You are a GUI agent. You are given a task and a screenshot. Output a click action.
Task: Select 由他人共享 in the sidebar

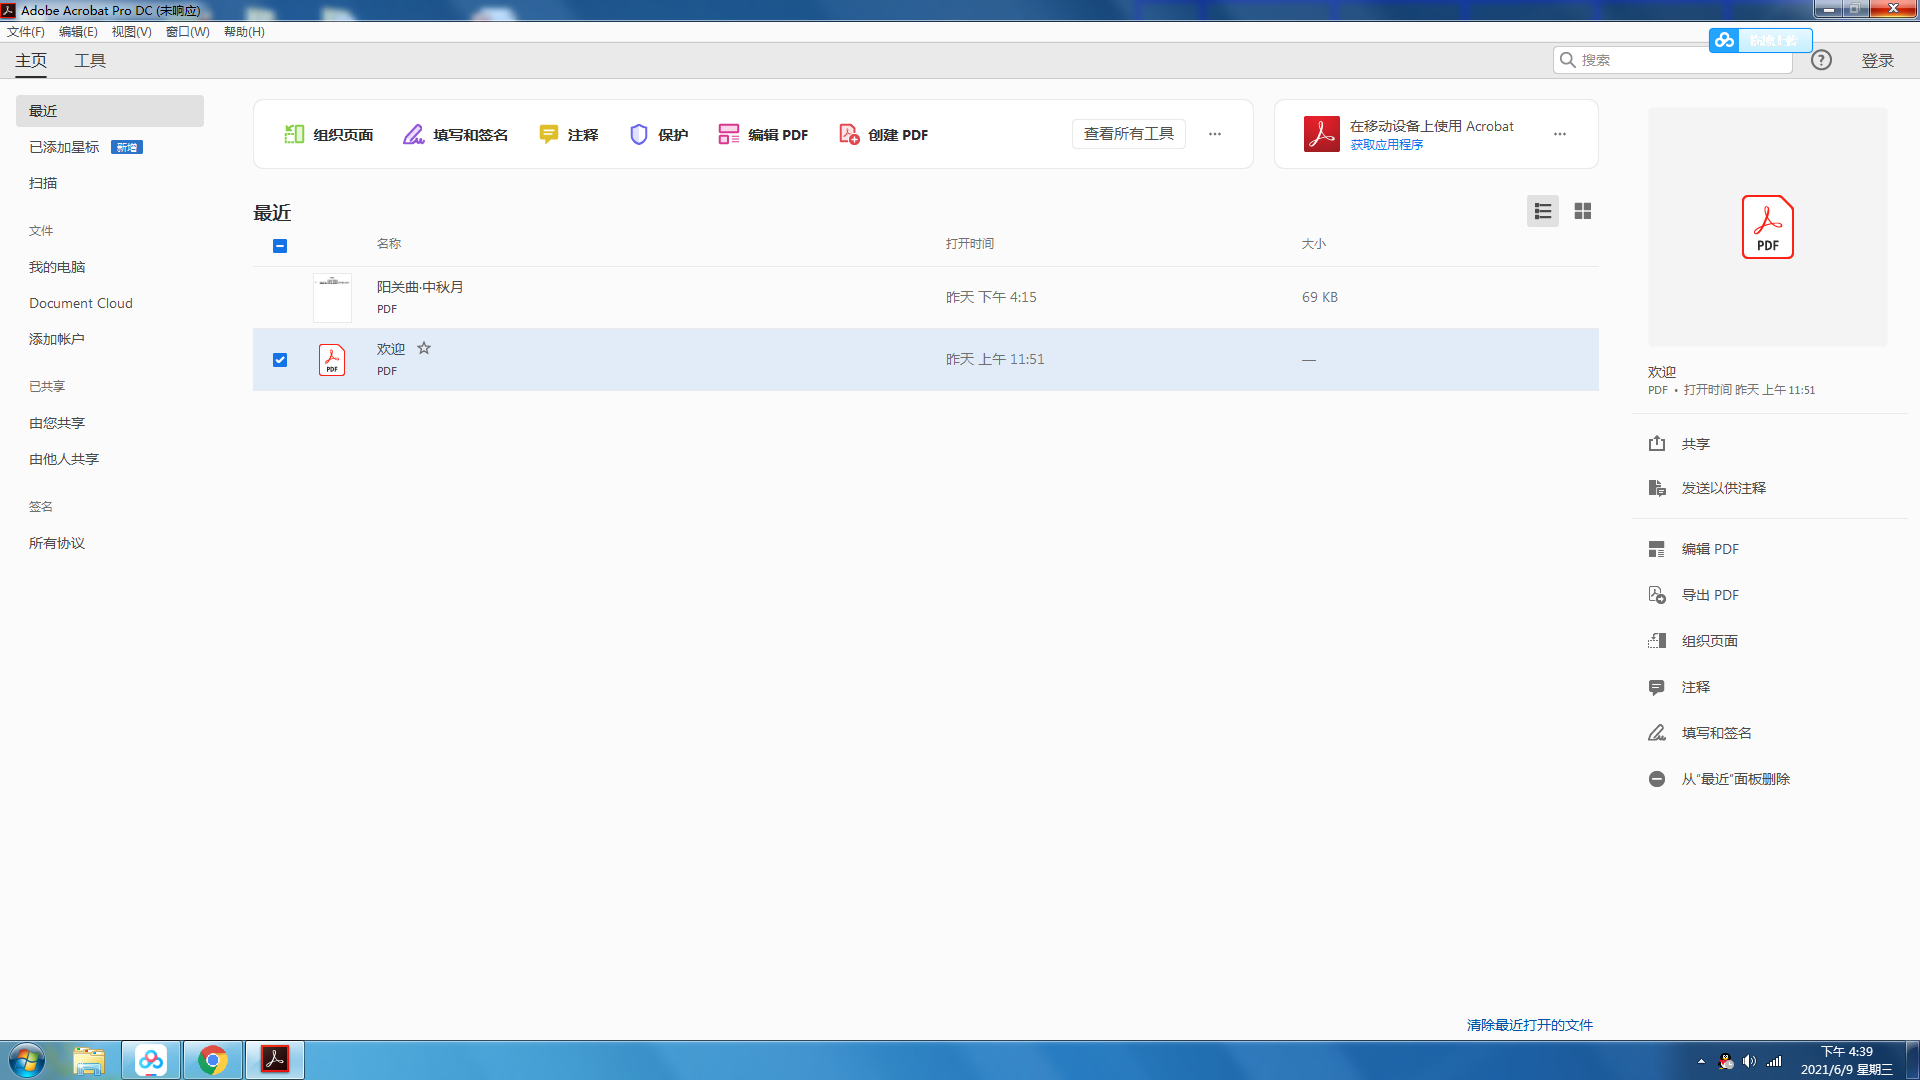pyautogui.click(x=64, y=459)
